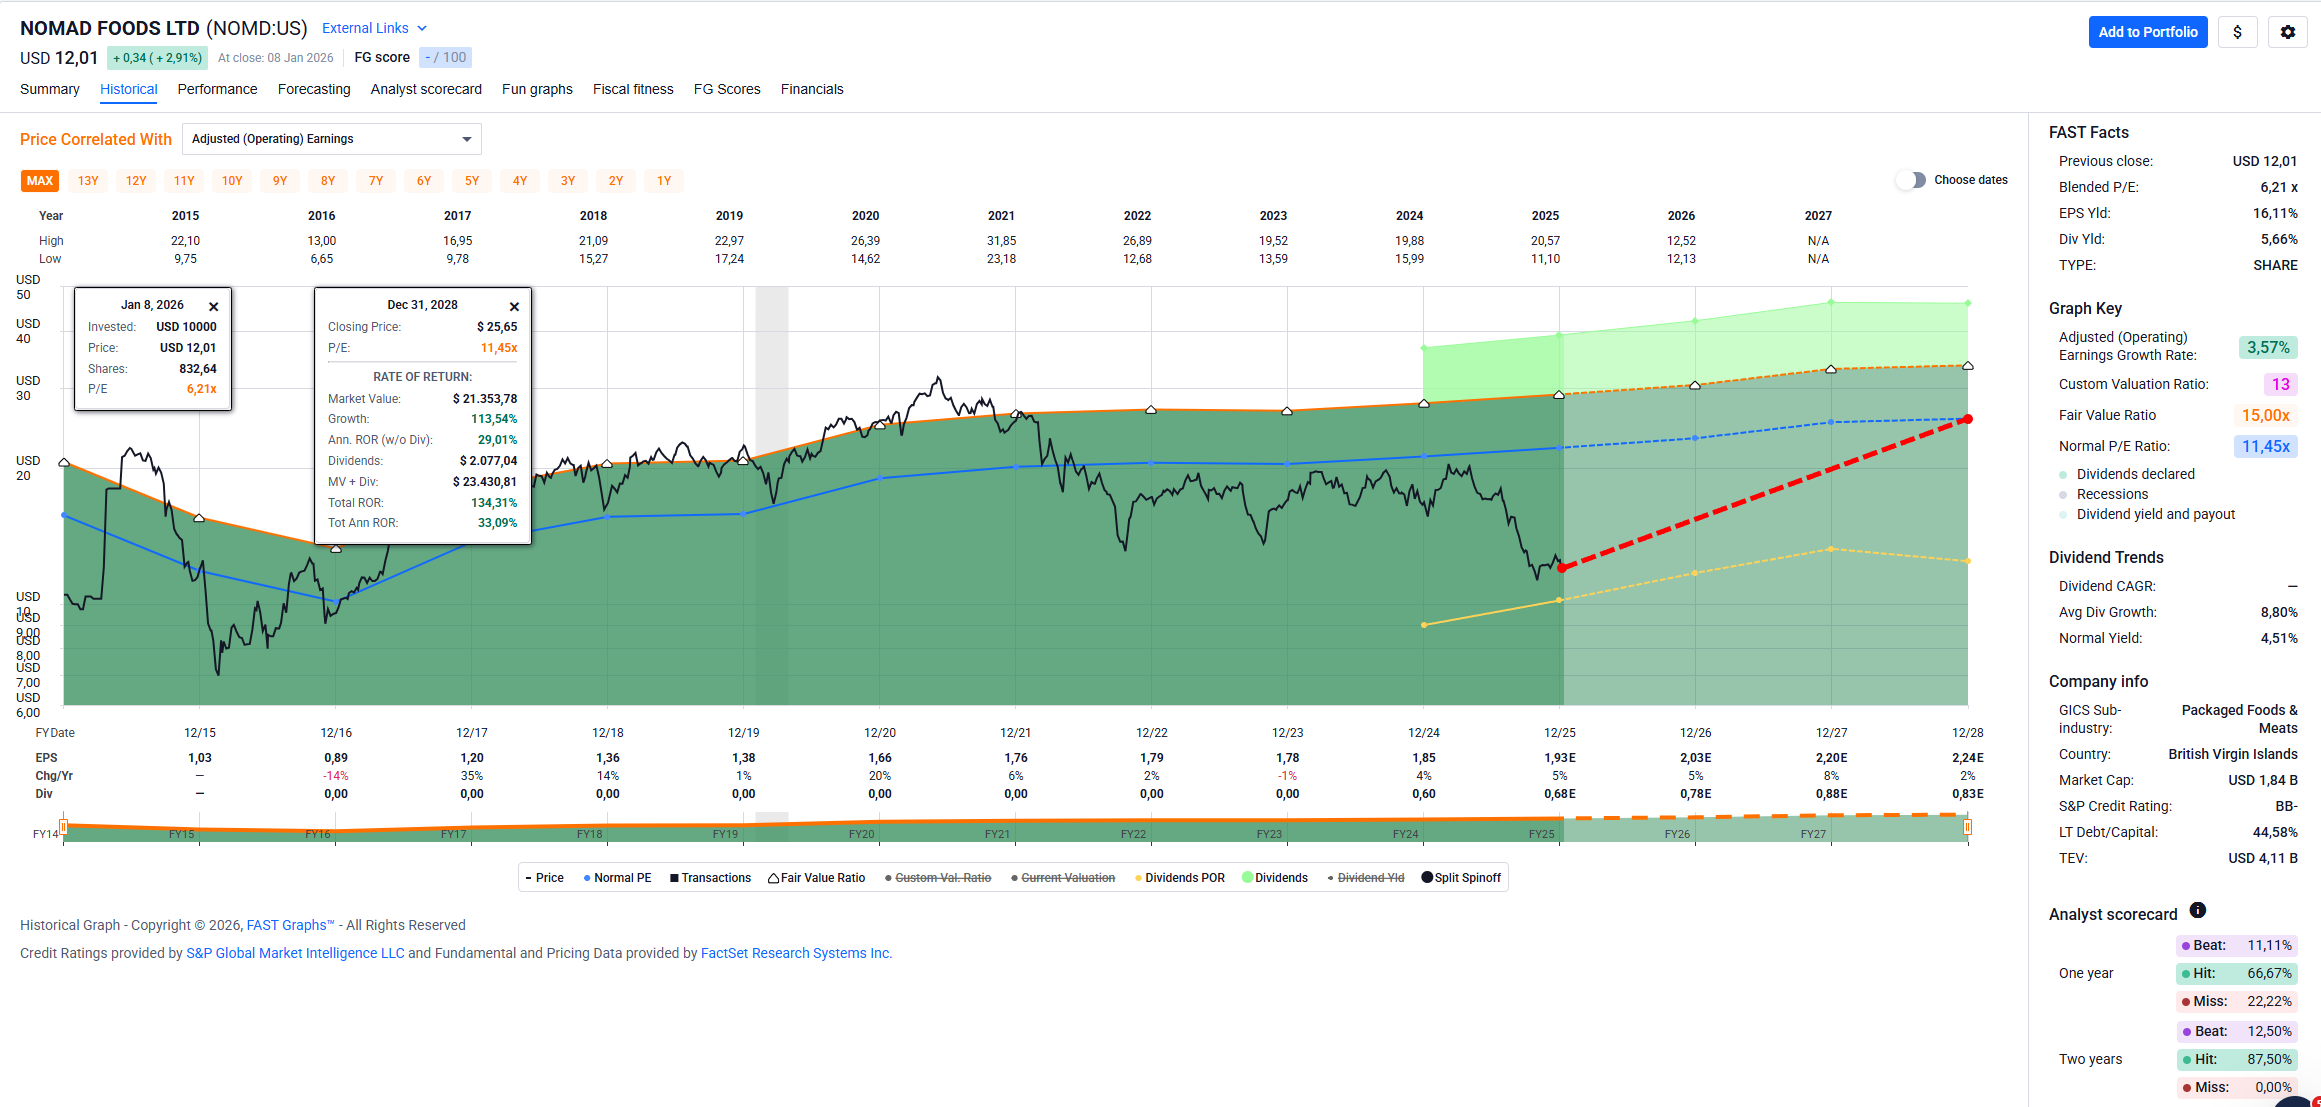This screenshot has width=2321, height=1107.
Task: Click the Analyst scorecard info icon
Action: tap(2197, 910)
